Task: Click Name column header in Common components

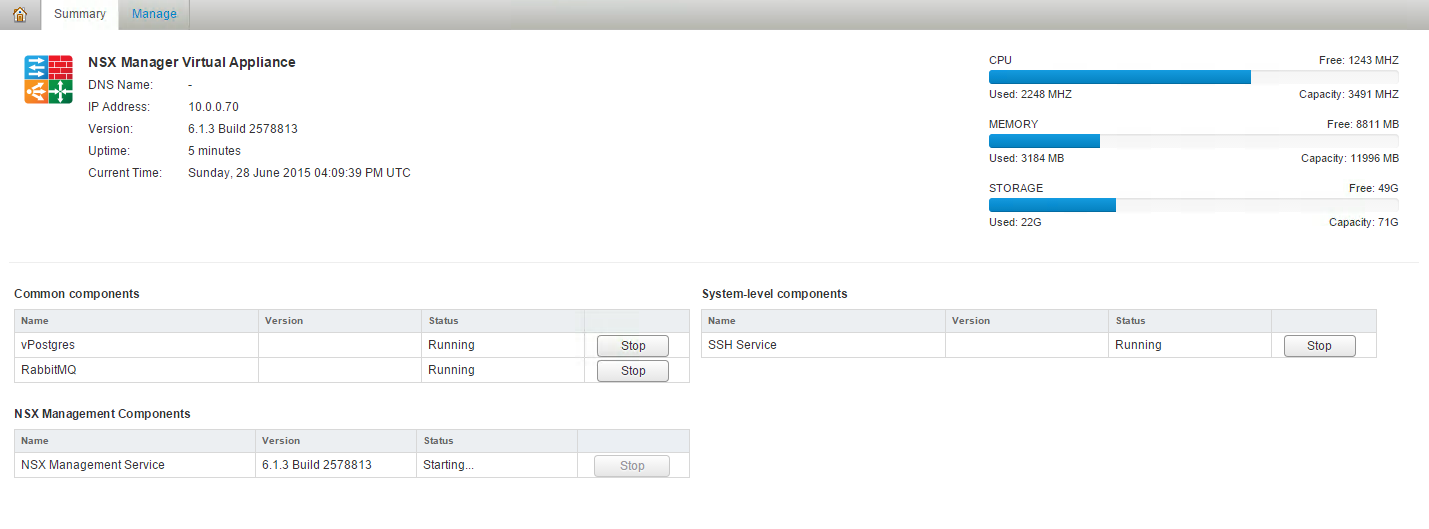Action: 35,321
